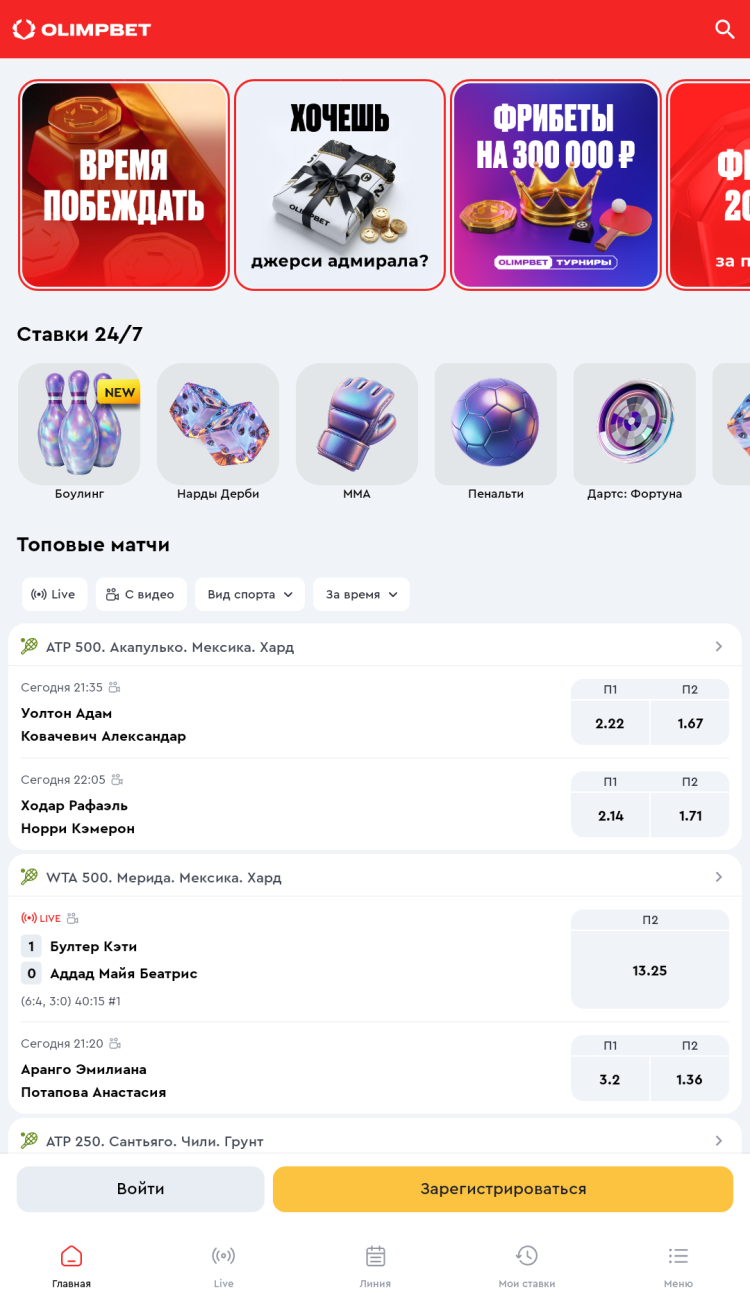Expand the WTA 500 Мерида tournament chevron

click(718, 877)
